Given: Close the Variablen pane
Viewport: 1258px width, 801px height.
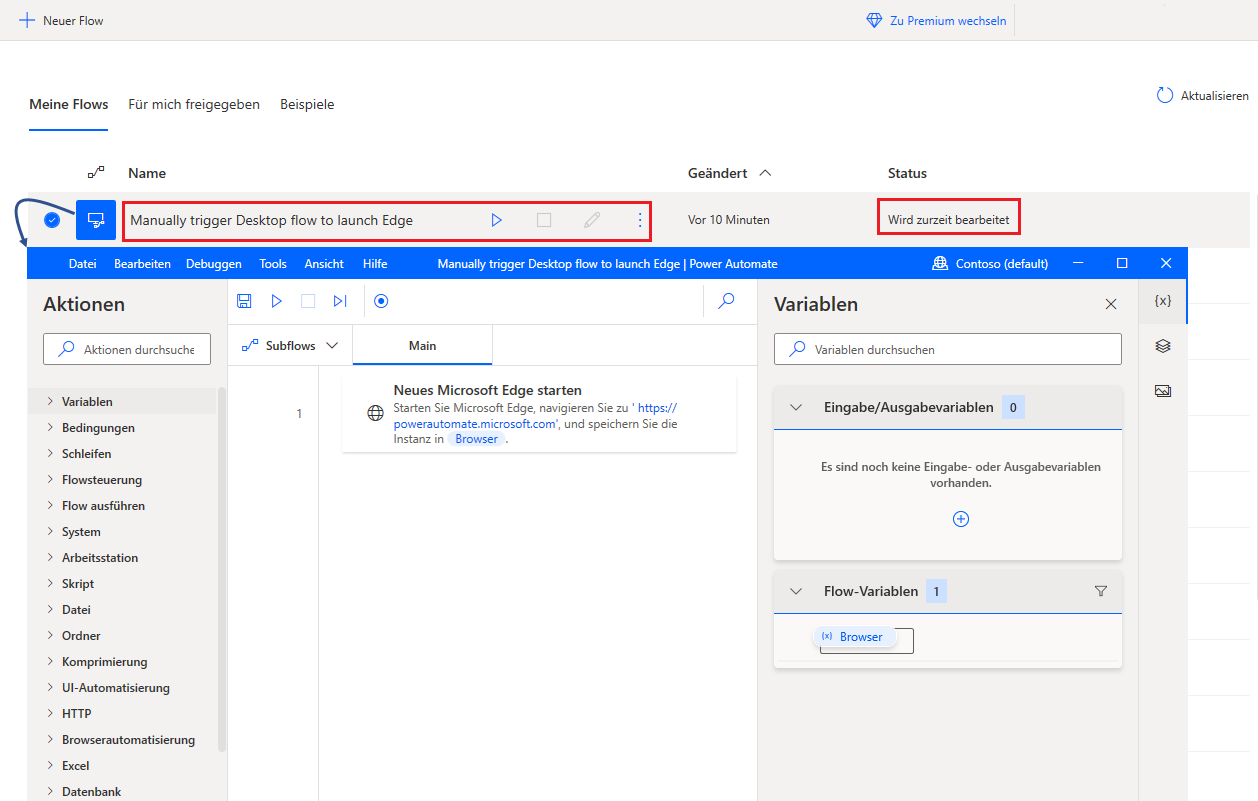Looking at the screenshot, I should (1111, 304).
